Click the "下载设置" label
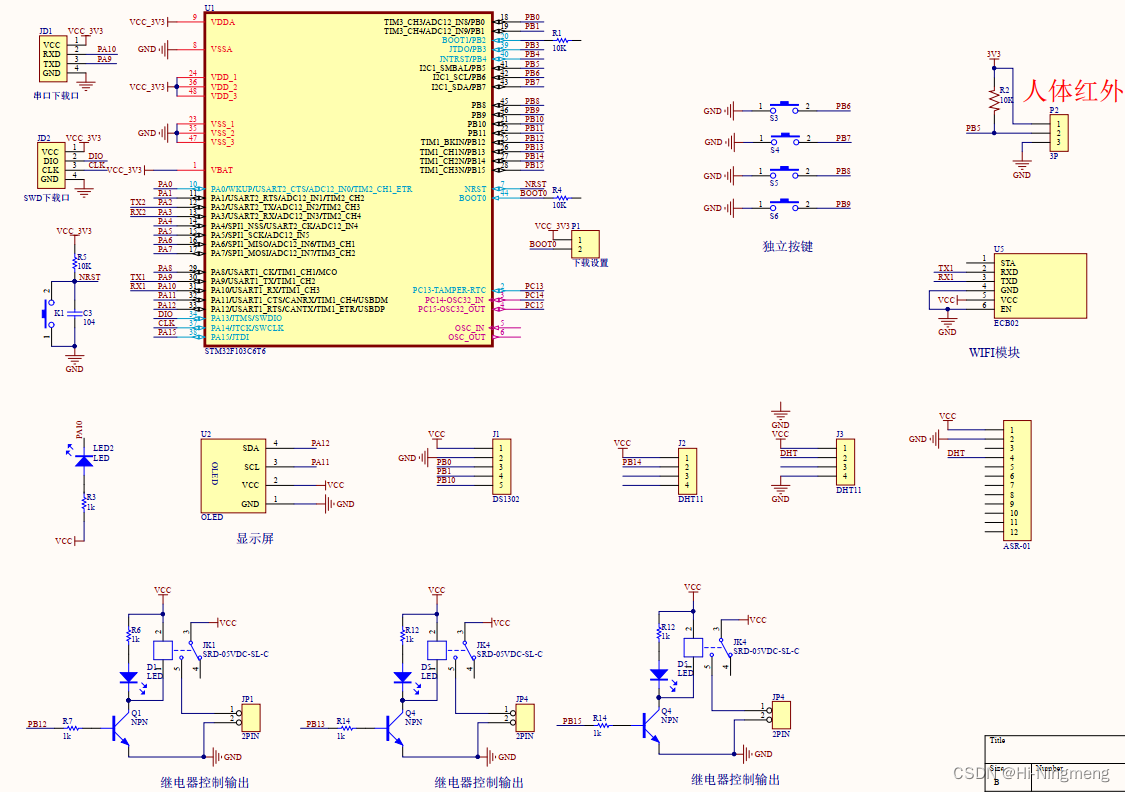The height and width of the screenshot is (792, 1125). [590, 263]
